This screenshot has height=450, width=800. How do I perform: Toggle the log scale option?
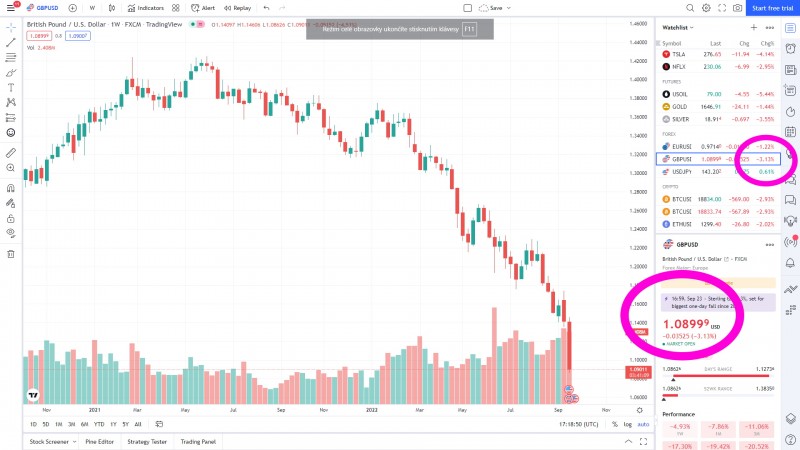click(x=626, y=424)
